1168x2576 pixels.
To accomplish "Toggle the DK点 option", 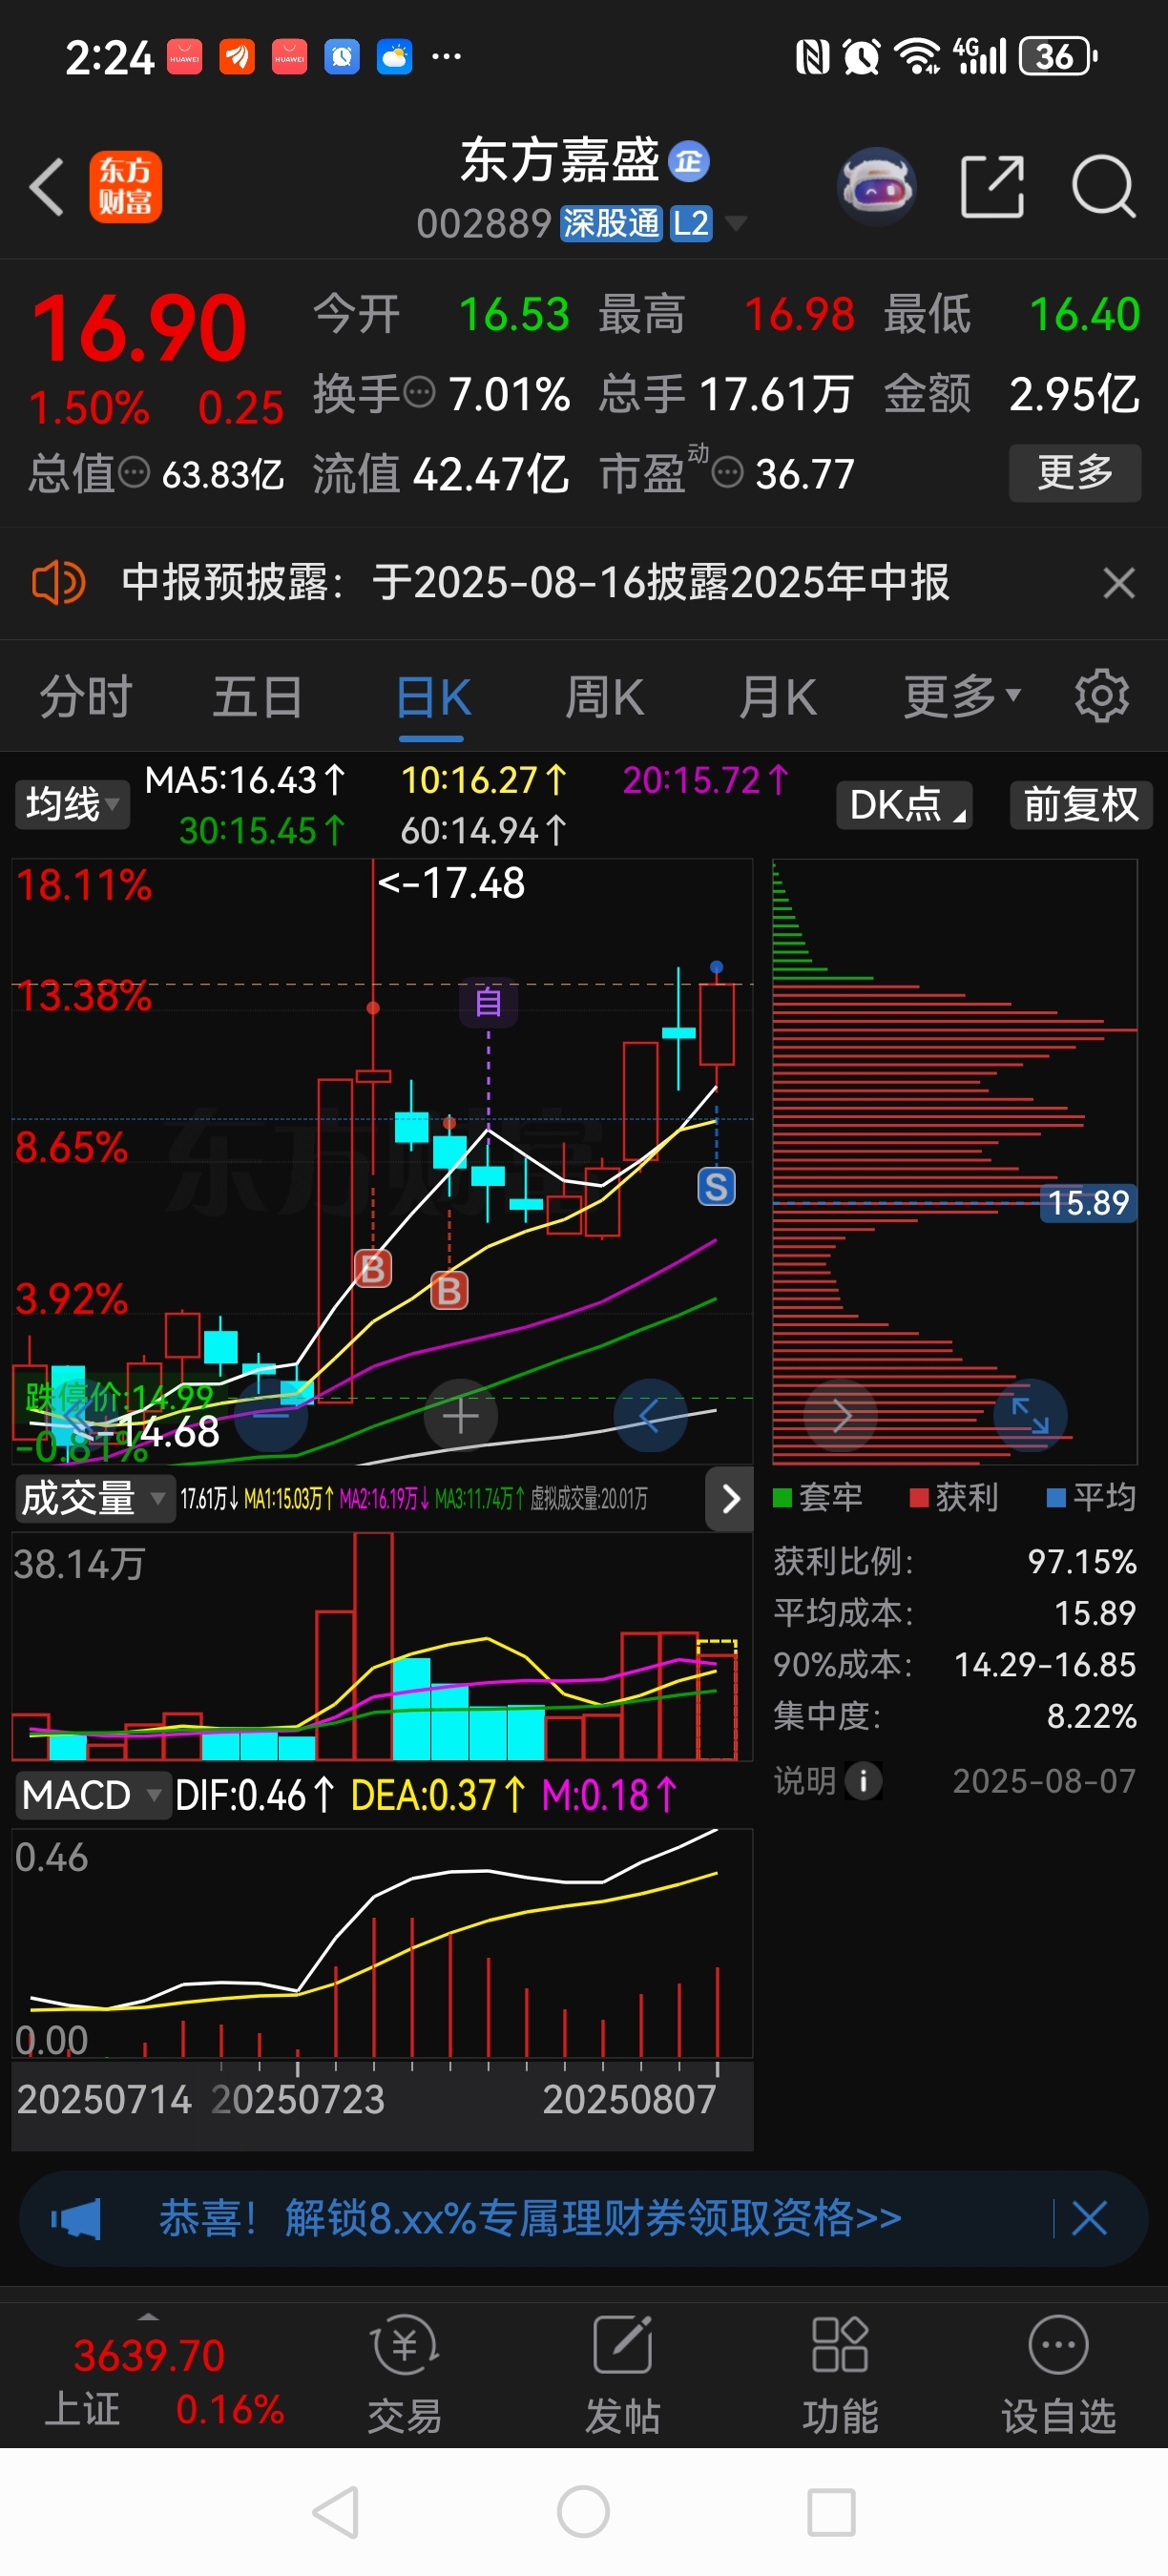I will pyautogui.click(x=905, y=804).
